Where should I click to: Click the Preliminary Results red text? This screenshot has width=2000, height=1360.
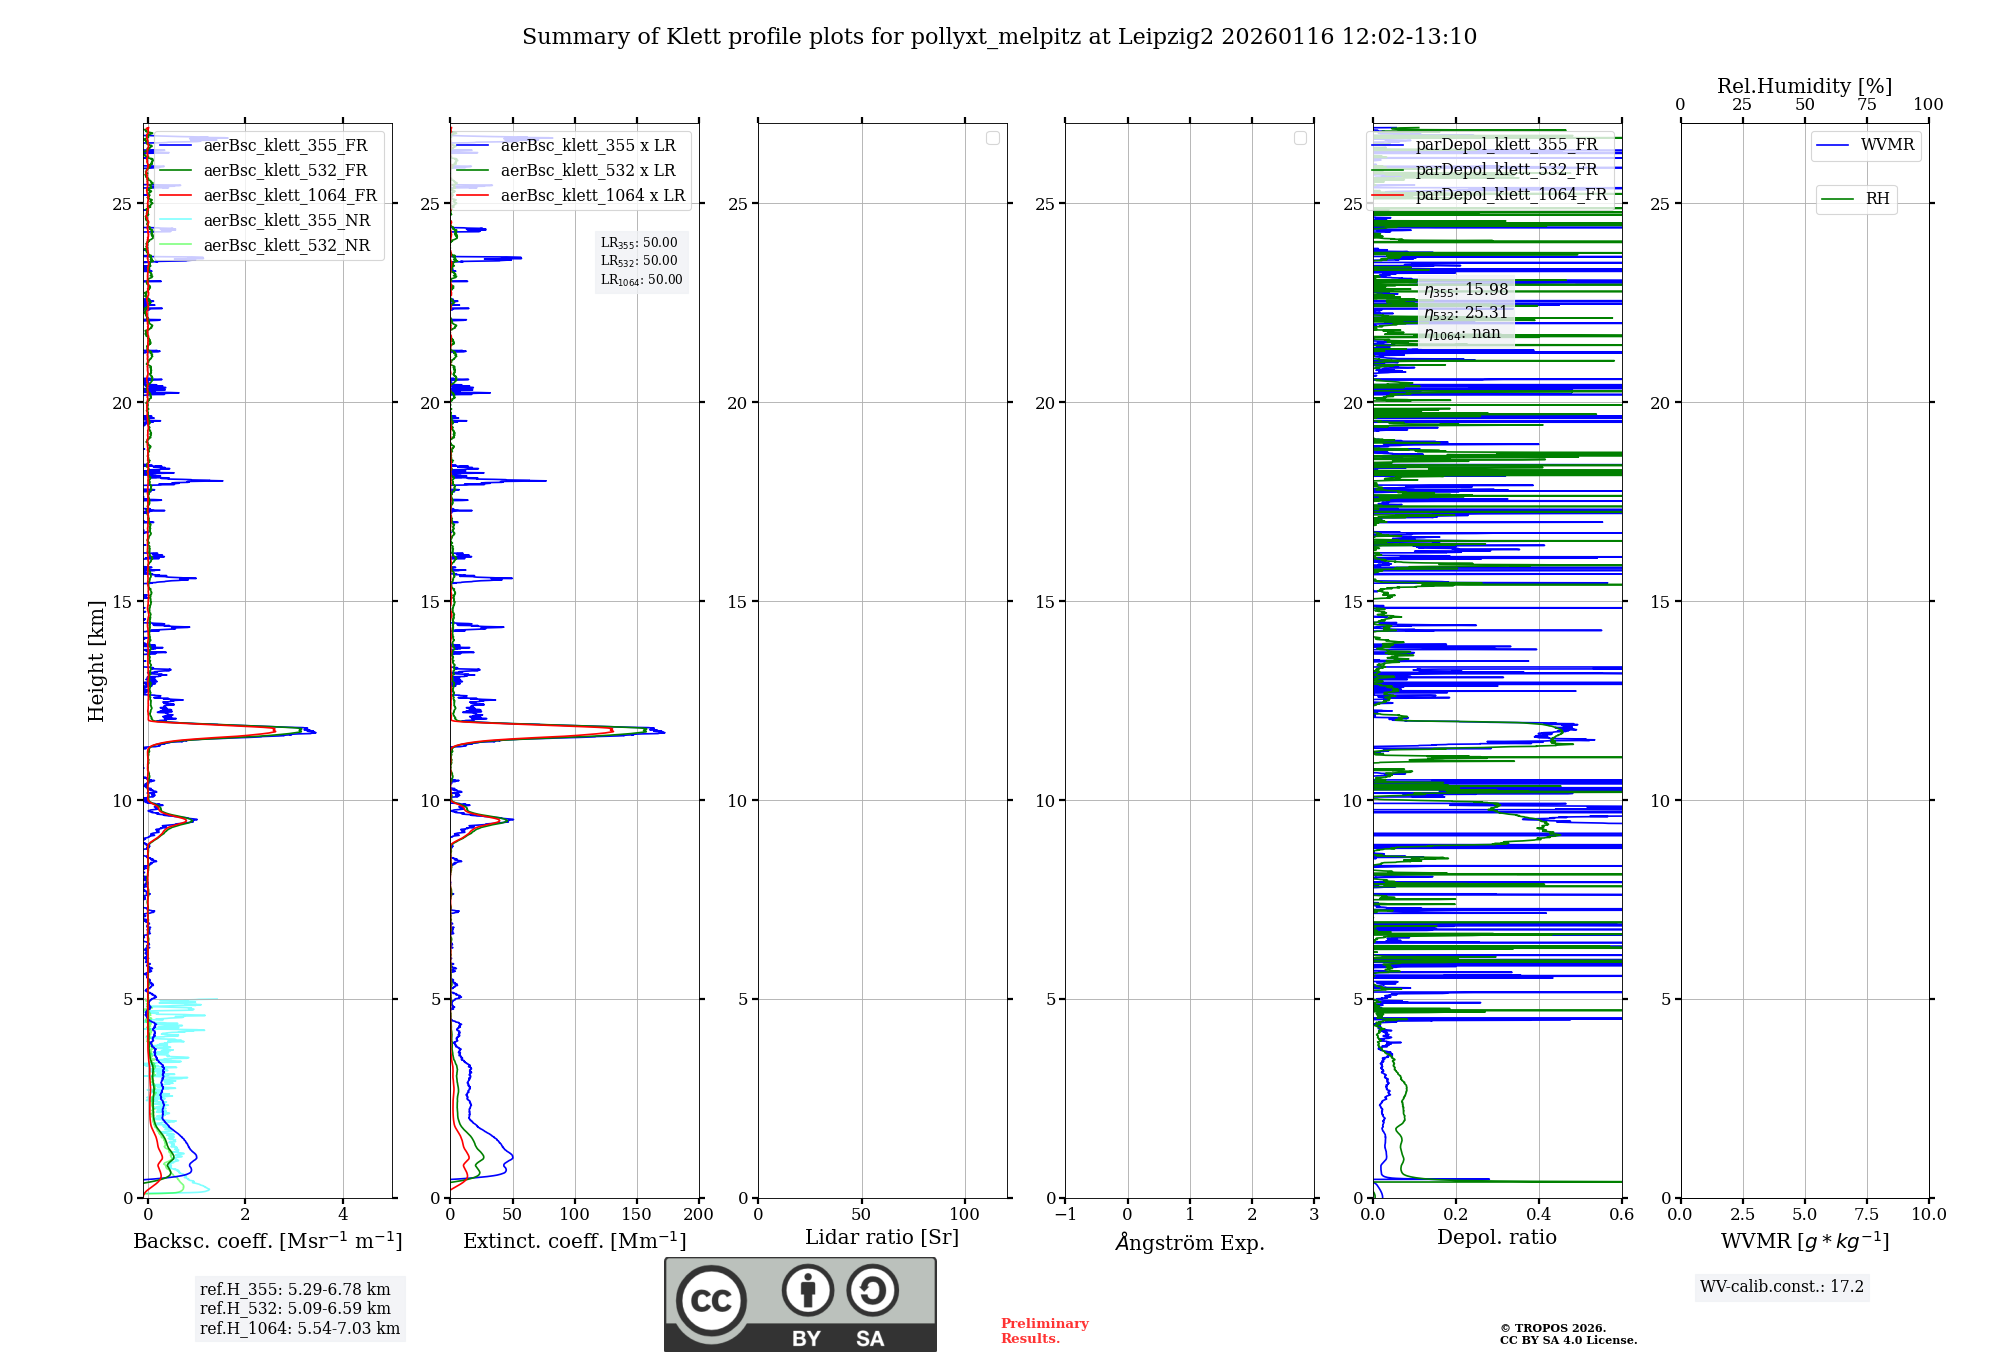(1044, 1330)
